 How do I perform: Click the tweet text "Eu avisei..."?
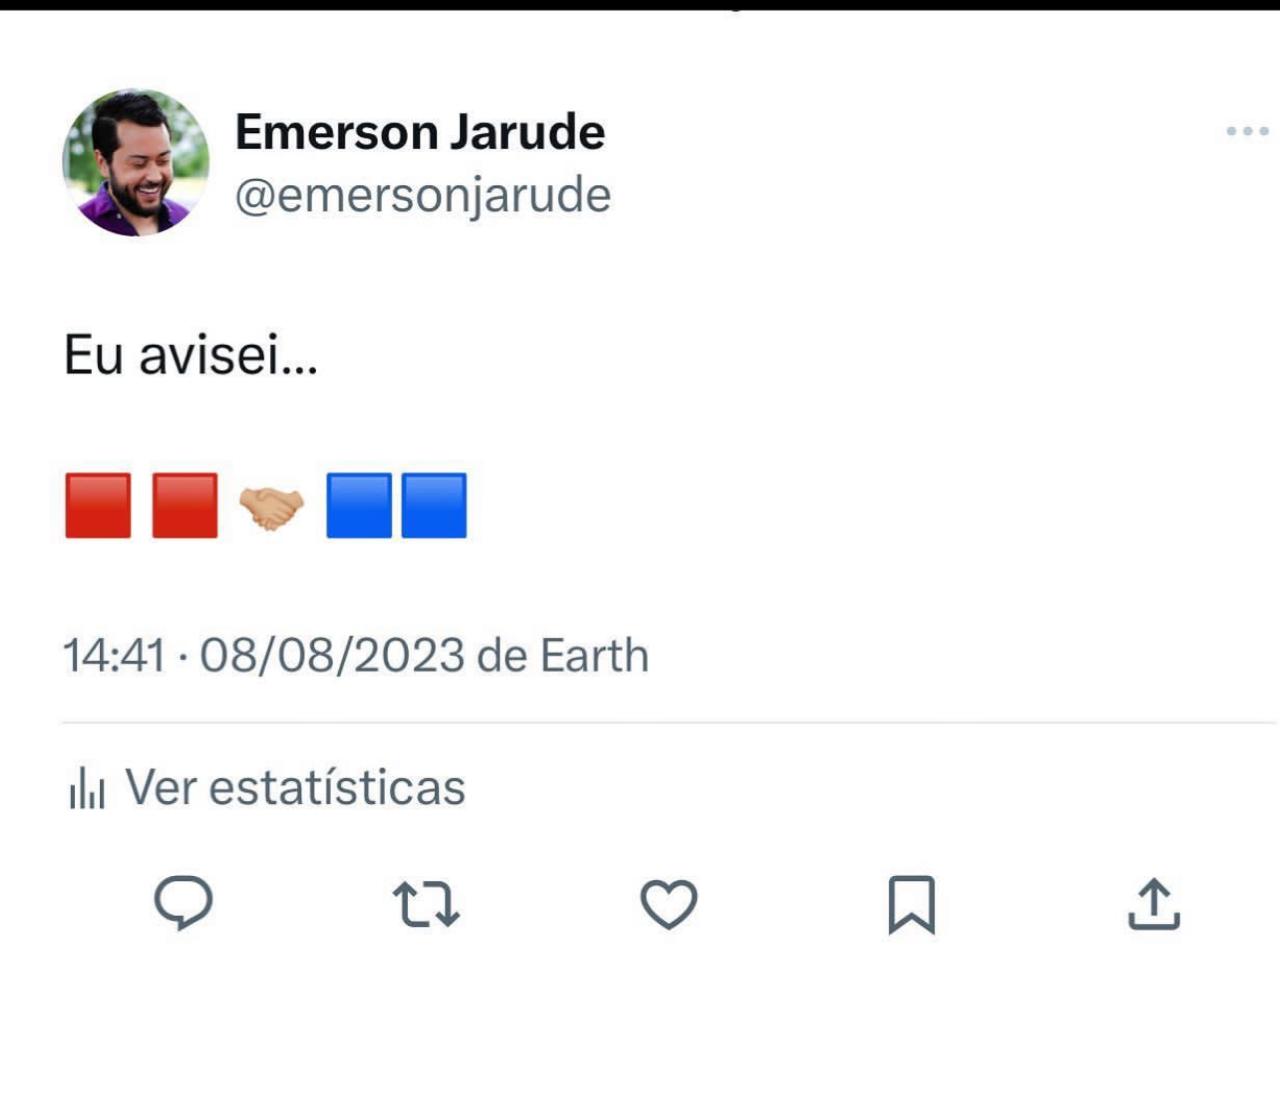191,354
